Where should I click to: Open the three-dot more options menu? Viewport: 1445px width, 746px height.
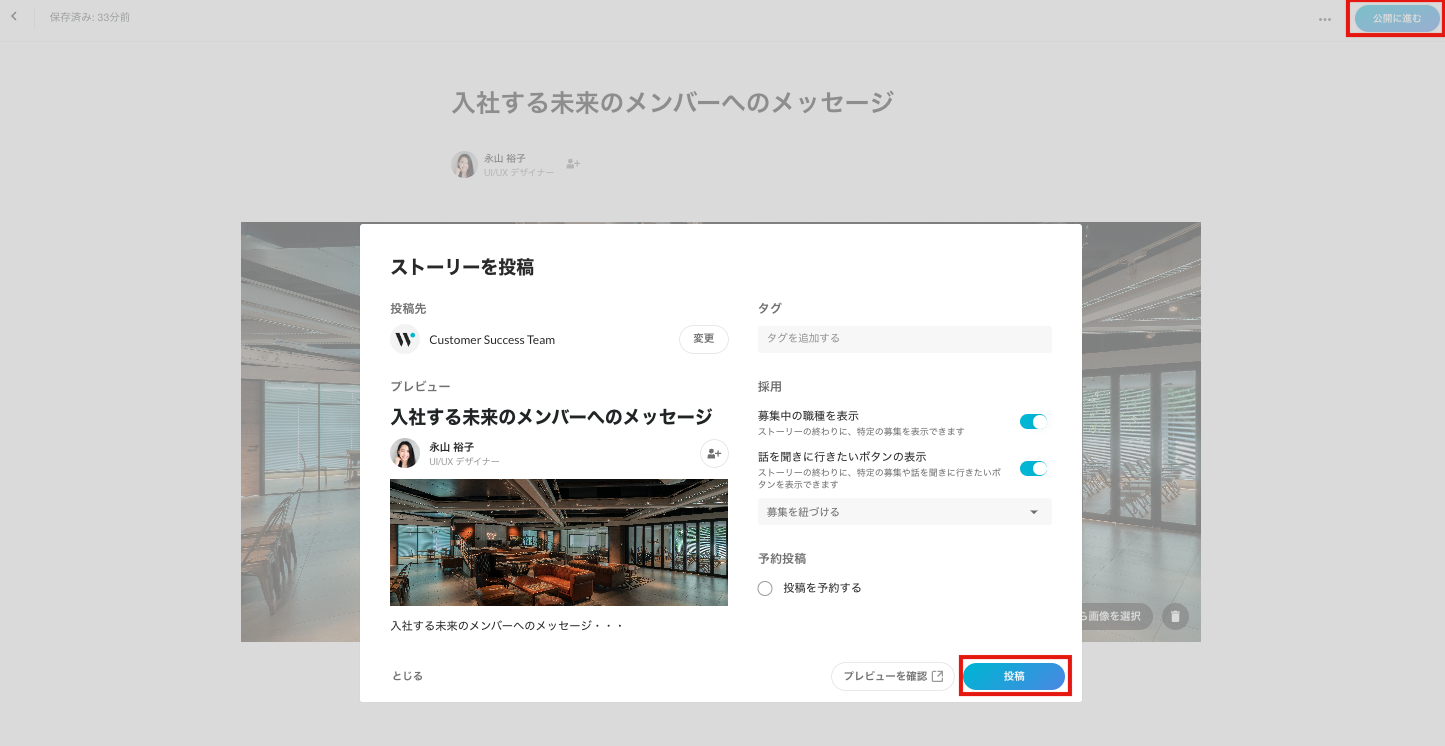pos(1325,18)
